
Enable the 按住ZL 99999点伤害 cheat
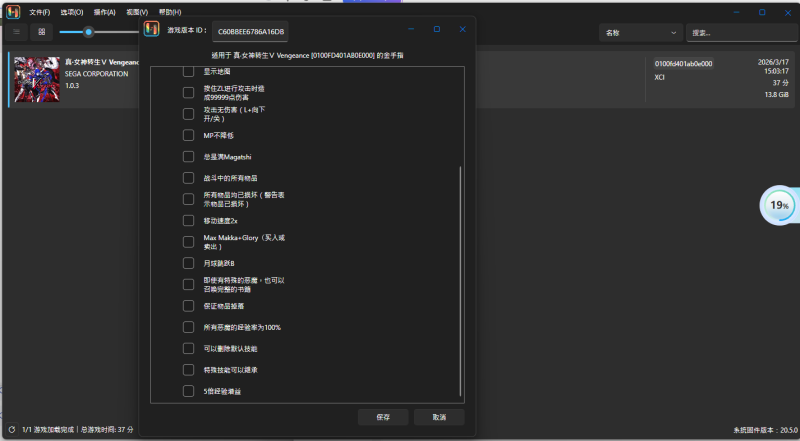pos(188,92)
